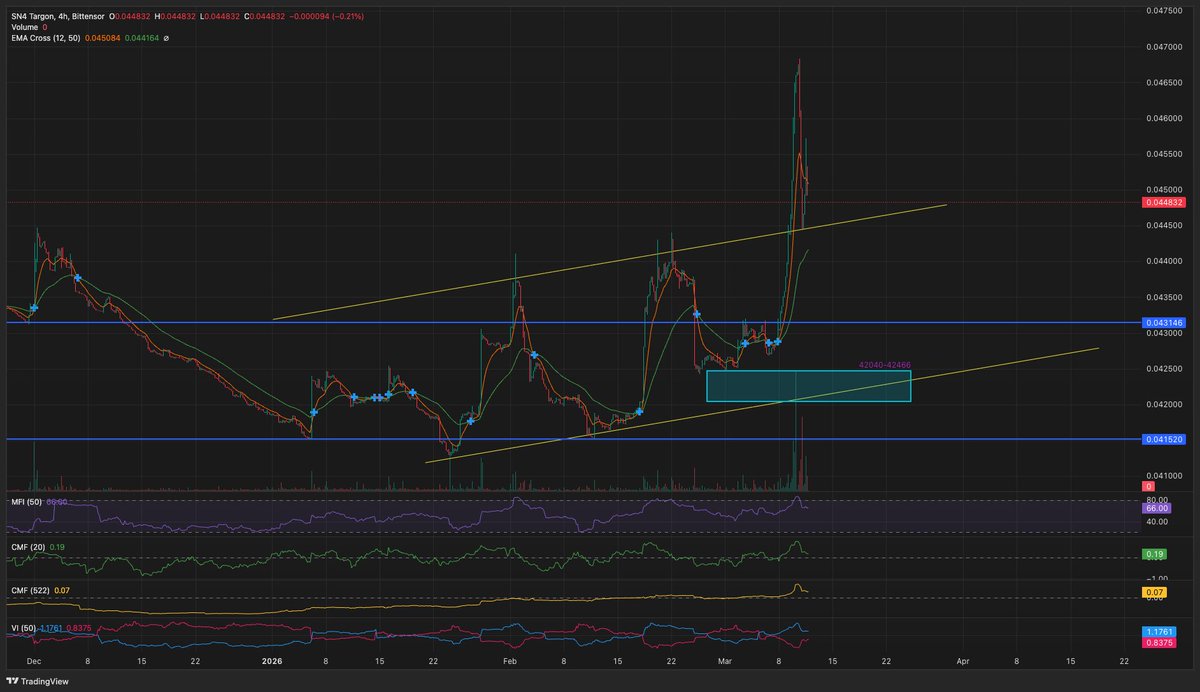This screenshot has width=1200, height=692.
Task: Click the green EMA value 0.044164
Action: point(141,38)
